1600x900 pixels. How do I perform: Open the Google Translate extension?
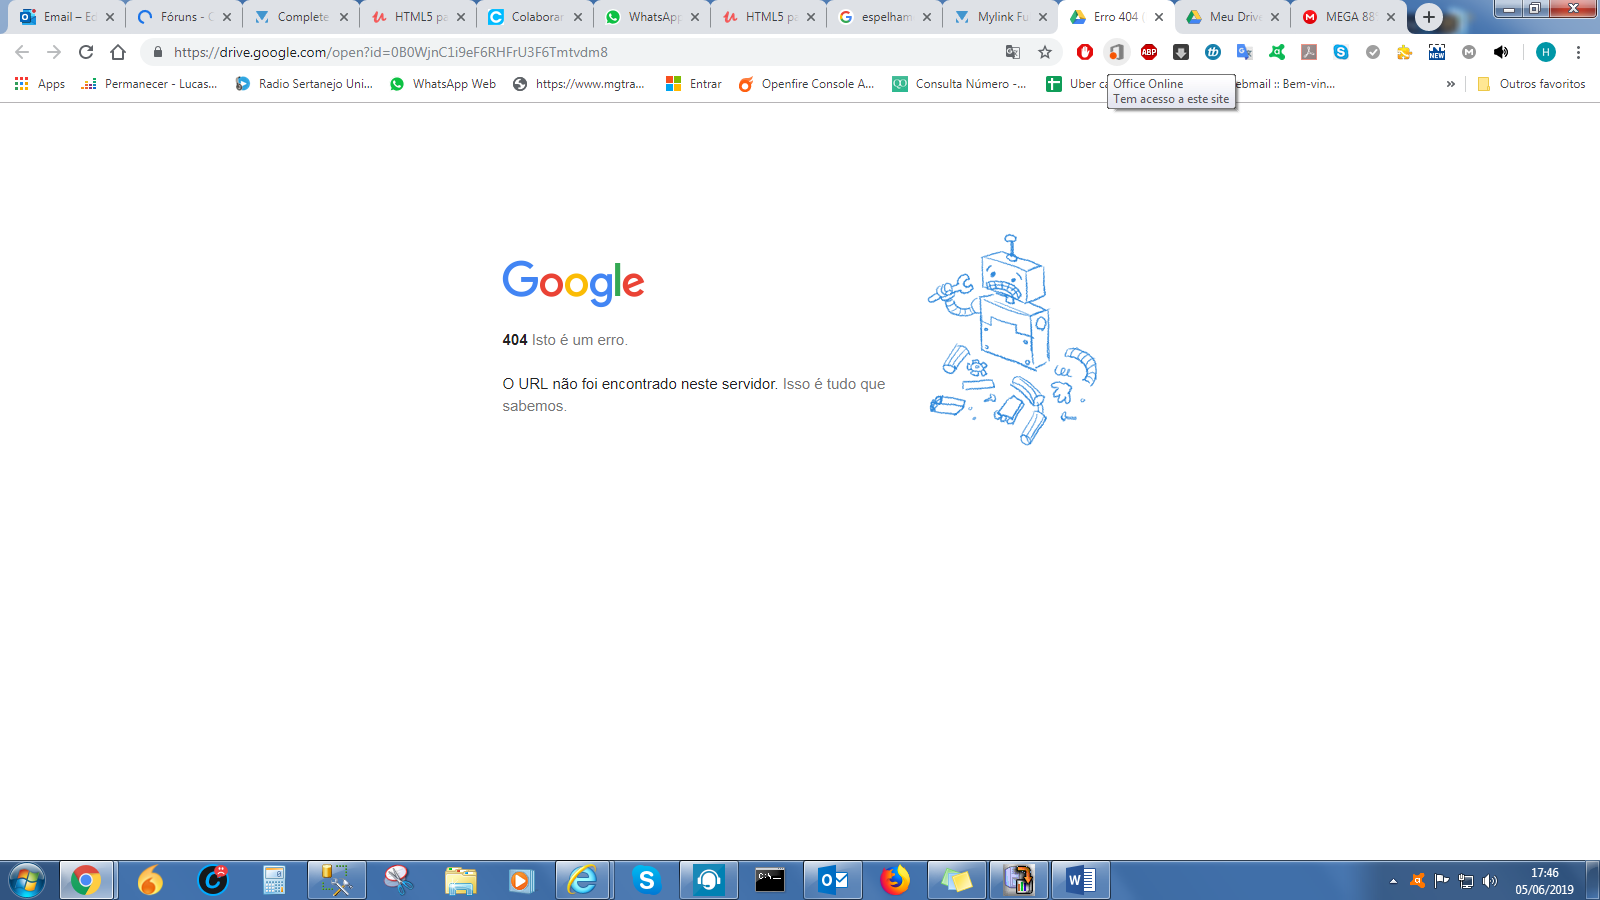pos(1245,52)
